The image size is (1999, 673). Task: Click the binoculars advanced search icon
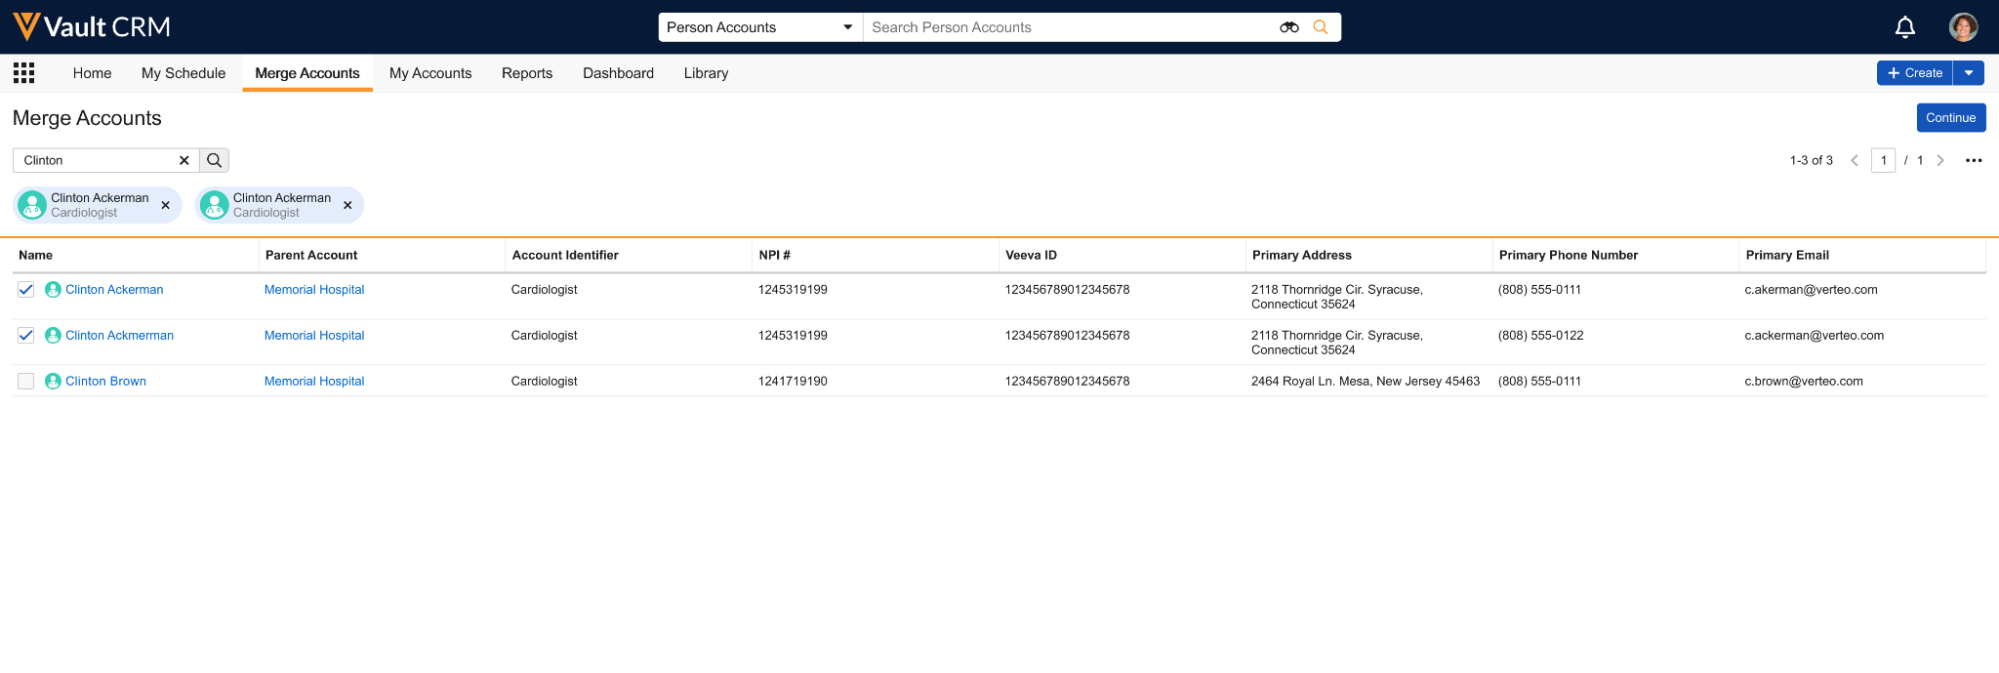1289,27
